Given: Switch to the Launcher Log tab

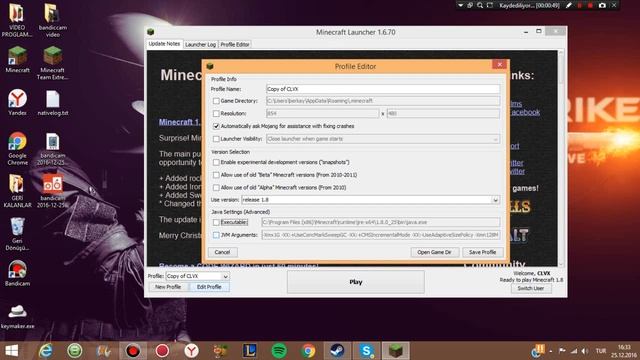Looking at the screenshot, I should (x=200, y=44).
